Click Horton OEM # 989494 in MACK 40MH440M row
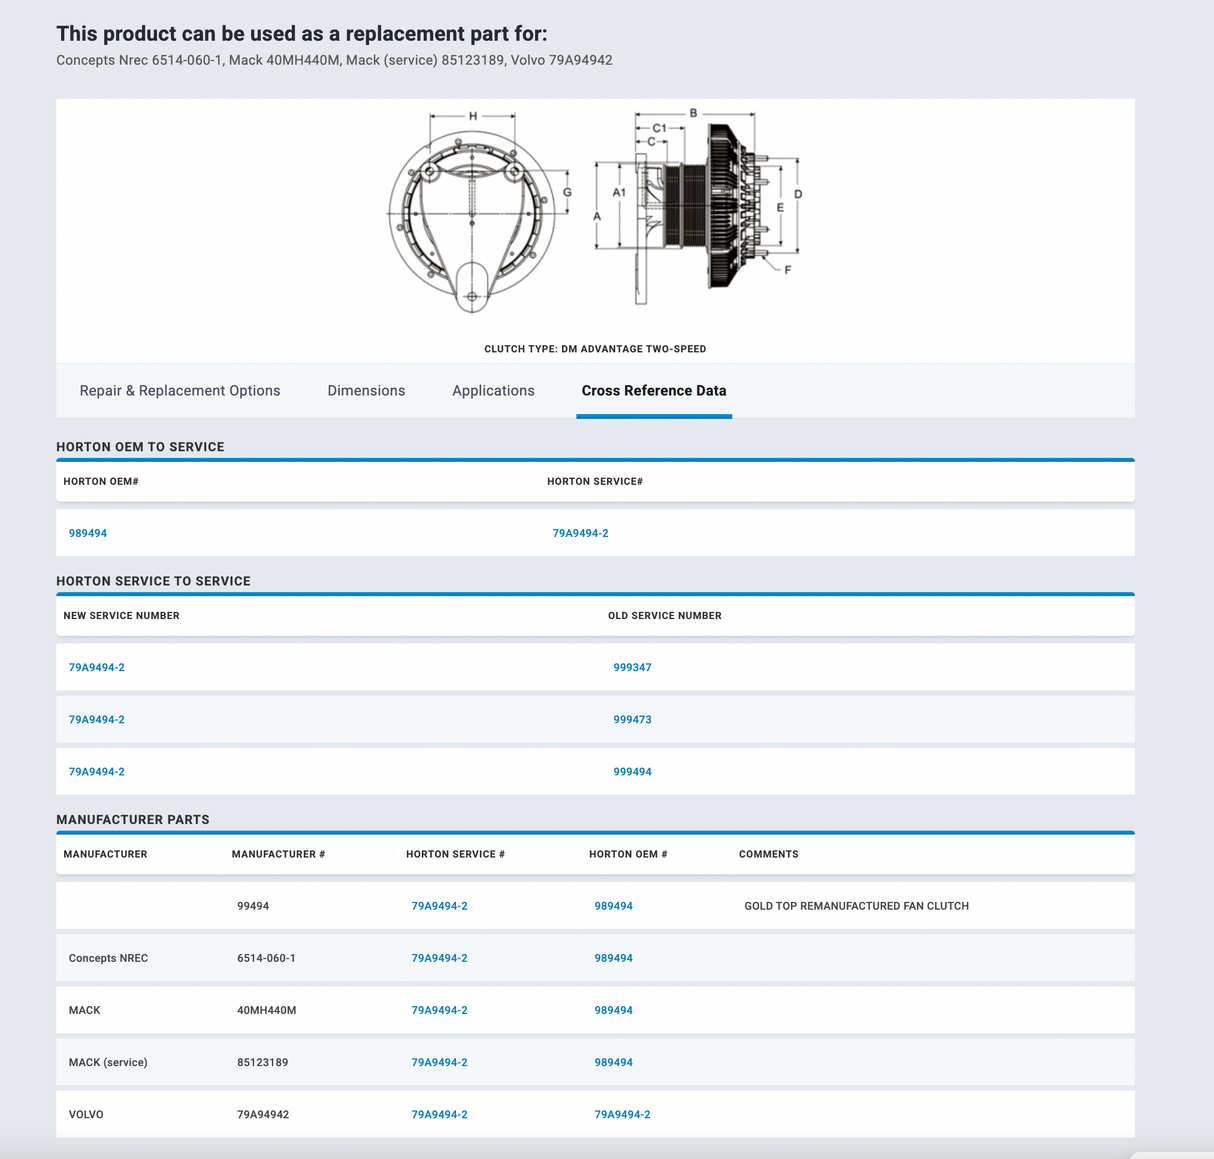The image size is (1214, 1159). [x=613, y=1010]
